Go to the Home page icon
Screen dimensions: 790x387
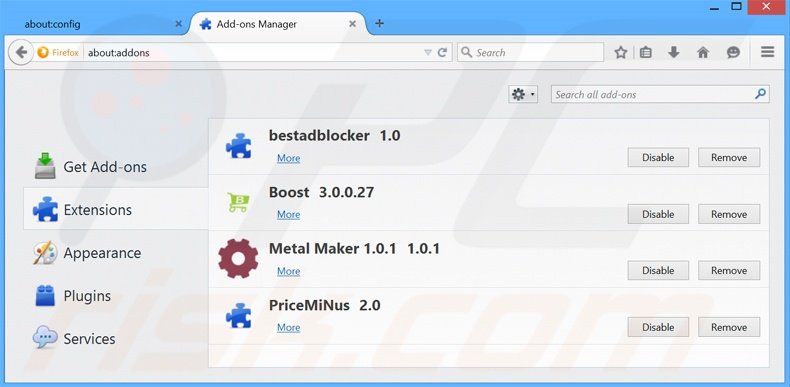(x=703, y=52)
